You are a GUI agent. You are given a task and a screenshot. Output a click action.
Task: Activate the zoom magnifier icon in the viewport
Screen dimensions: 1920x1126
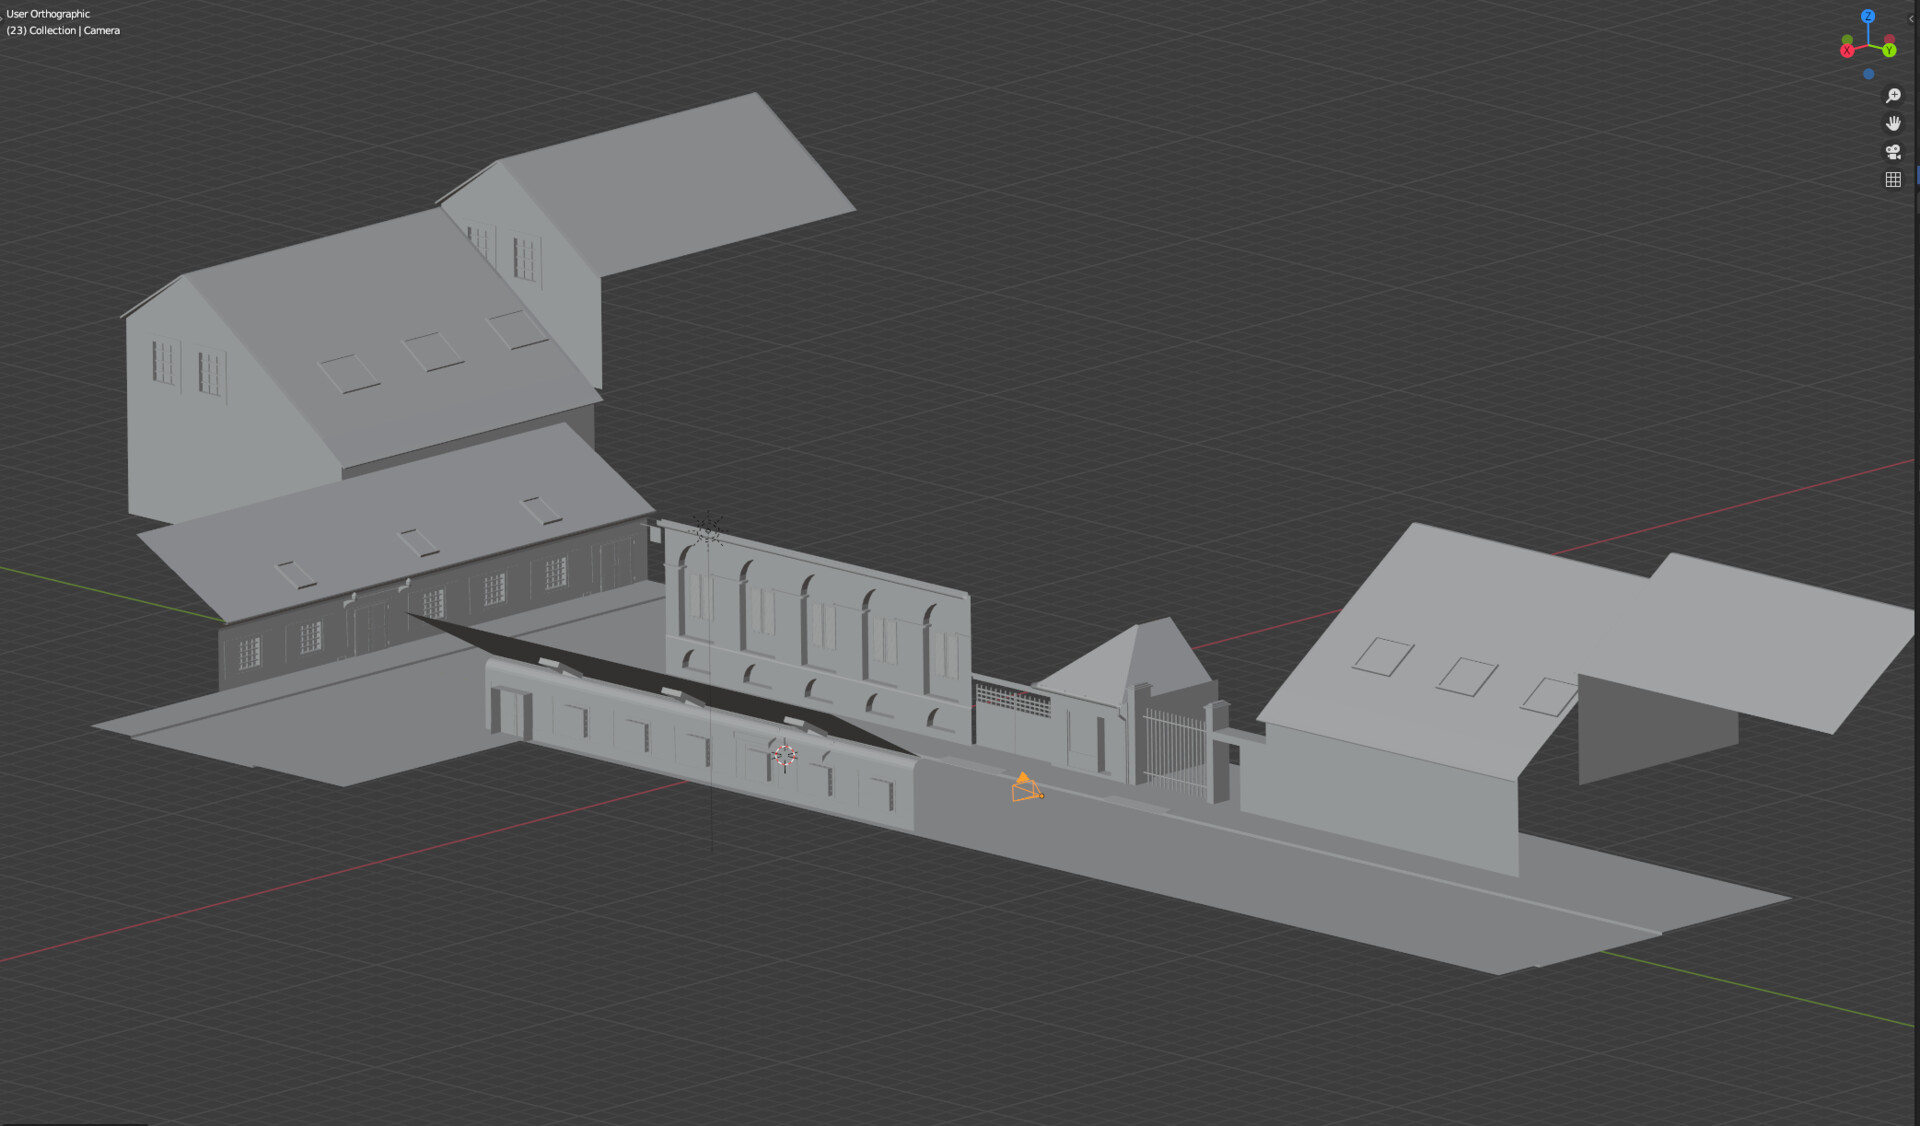pyautogui.click(x=1894, y=95)
